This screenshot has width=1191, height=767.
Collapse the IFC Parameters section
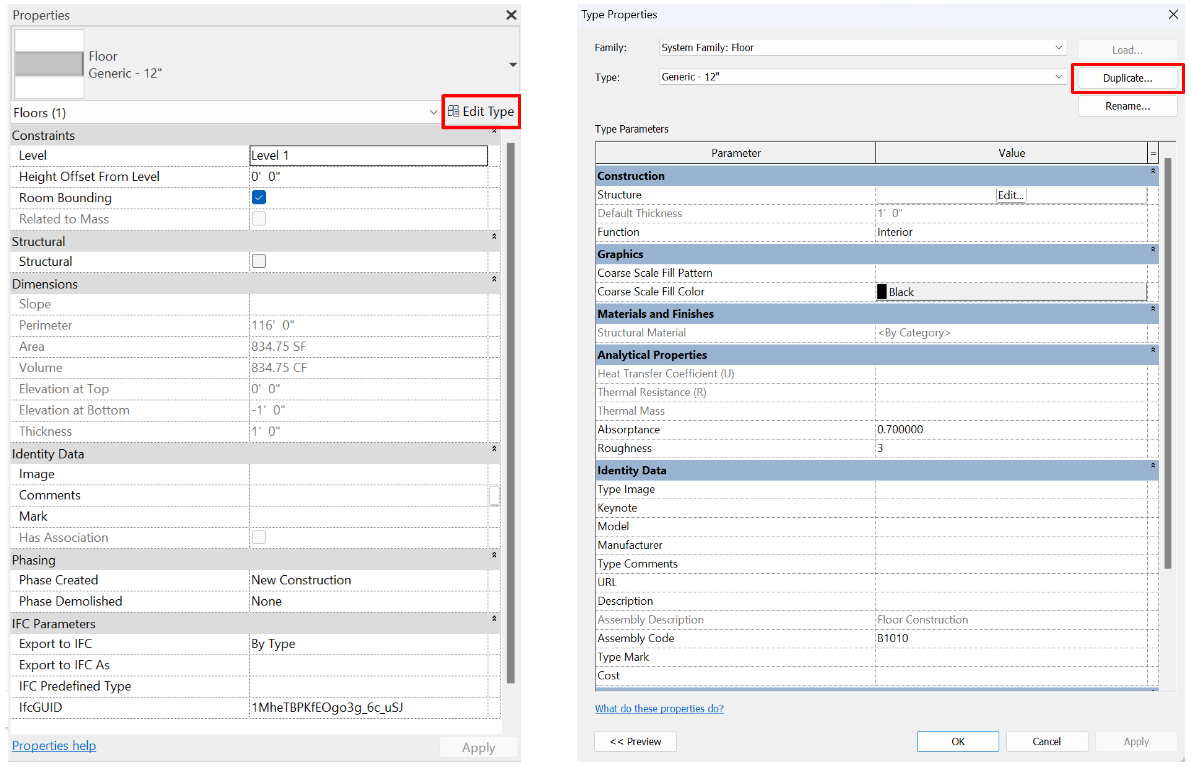click(x=494, y=620)
